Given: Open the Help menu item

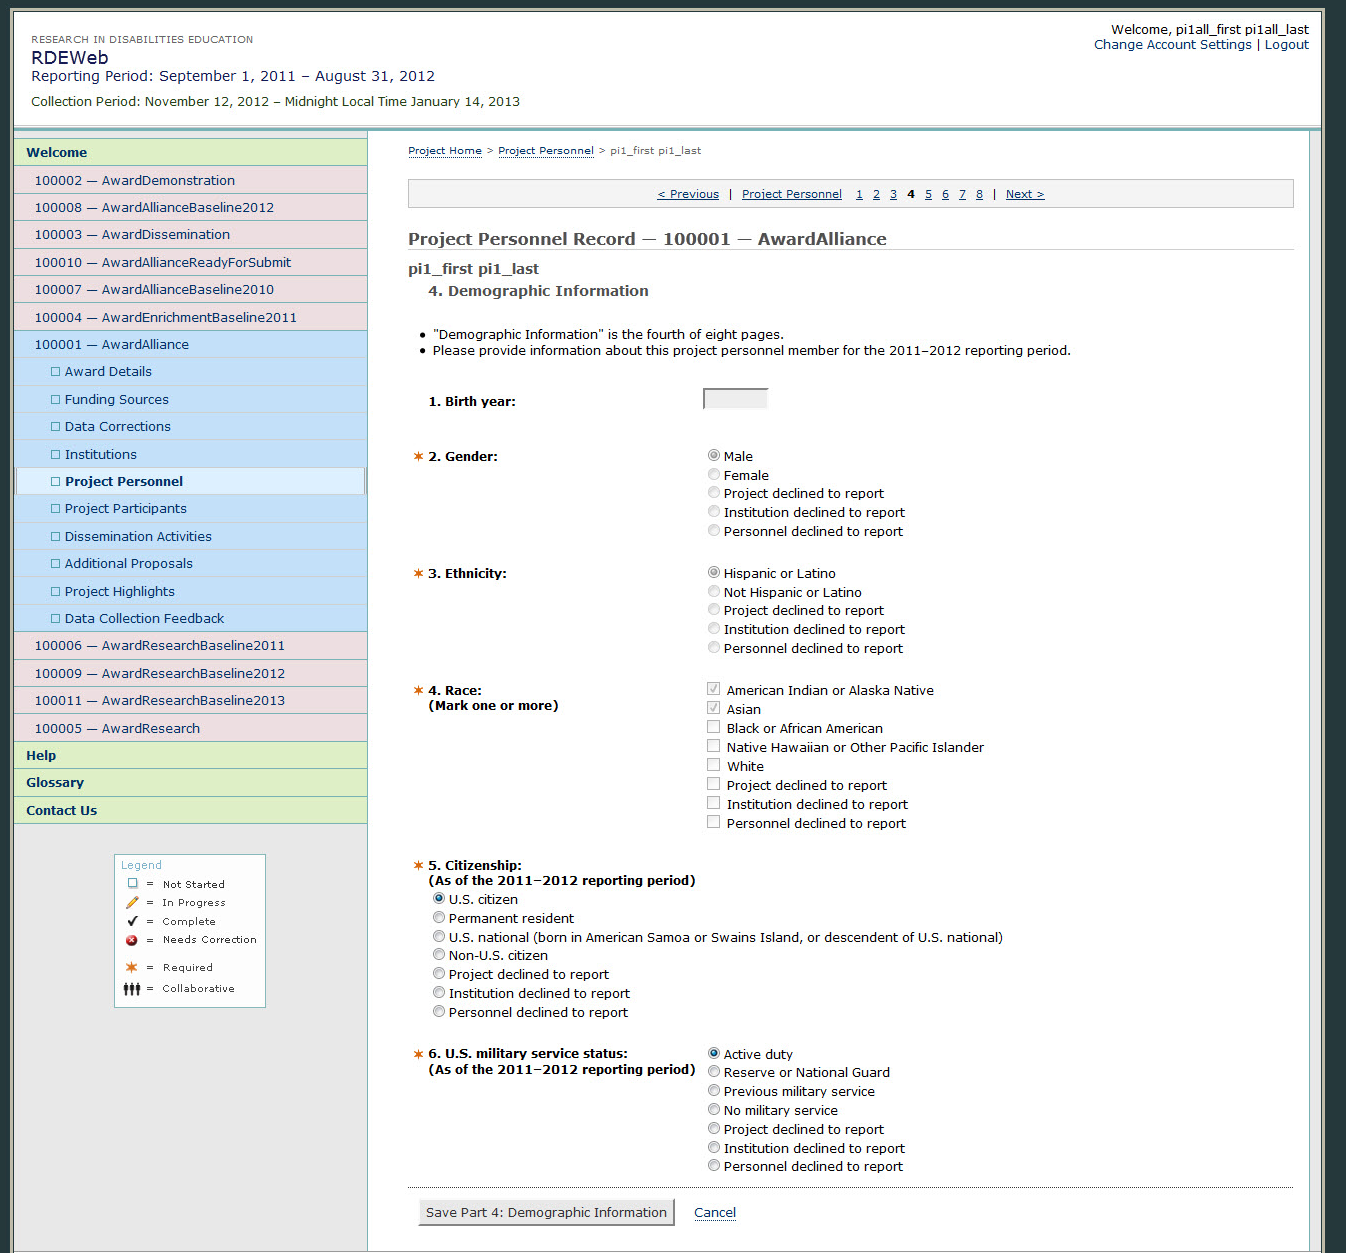Looking at the screenshot, I should (x=41, y=756).
